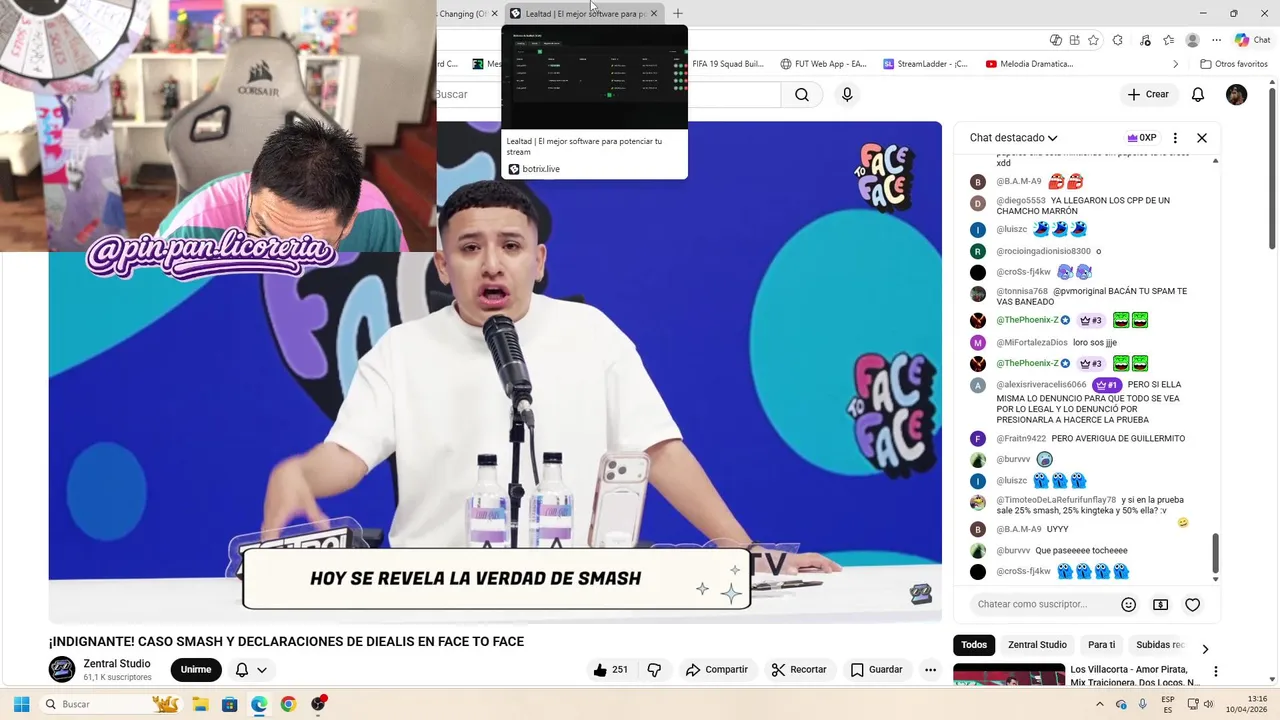Viewport: 1280px width, 720px height.
Task: Open YouTube notifications bell in header
Action: pos(1198,94)
